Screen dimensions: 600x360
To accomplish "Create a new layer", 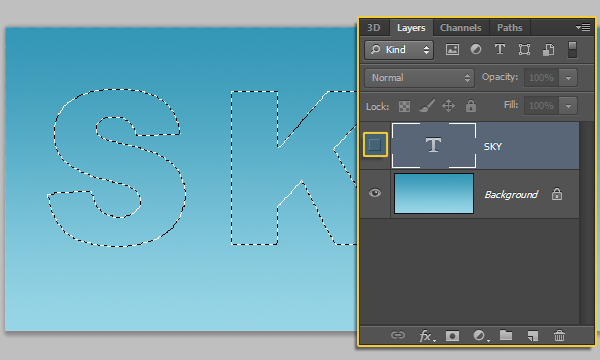I will [533, 336].
